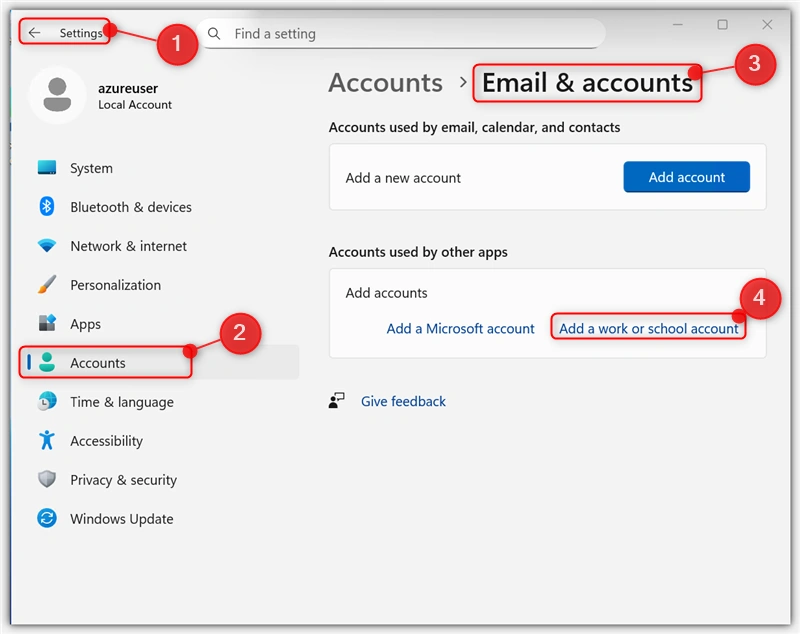Select the System monitor icon

click(x=47, y=167)
